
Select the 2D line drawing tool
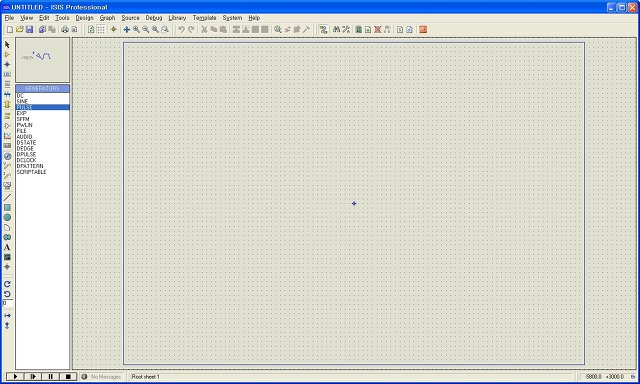7,198
